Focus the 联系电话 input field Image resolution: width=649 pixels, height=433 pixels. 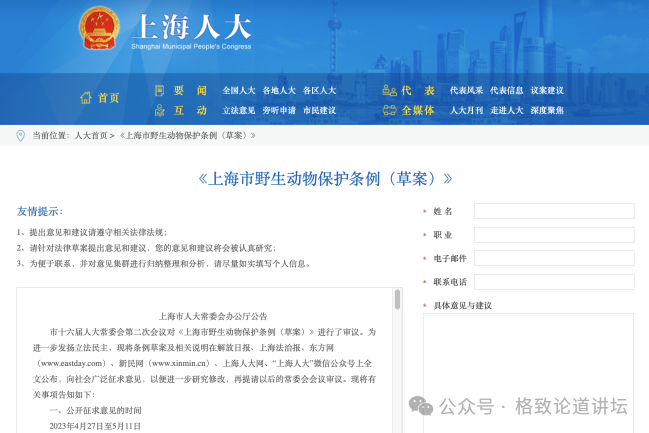point(554,282)
